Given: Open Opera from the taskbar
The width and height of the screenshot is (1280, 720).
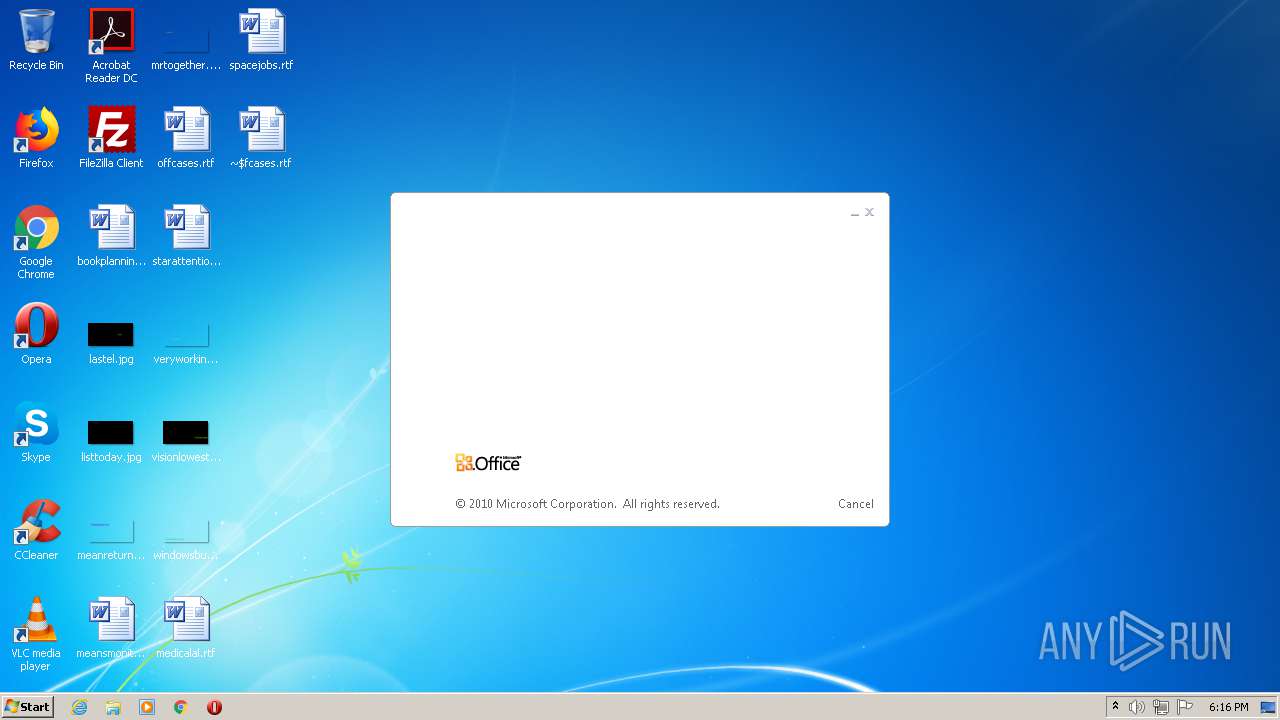Looking at the screenshot, I should pos(214,707).
